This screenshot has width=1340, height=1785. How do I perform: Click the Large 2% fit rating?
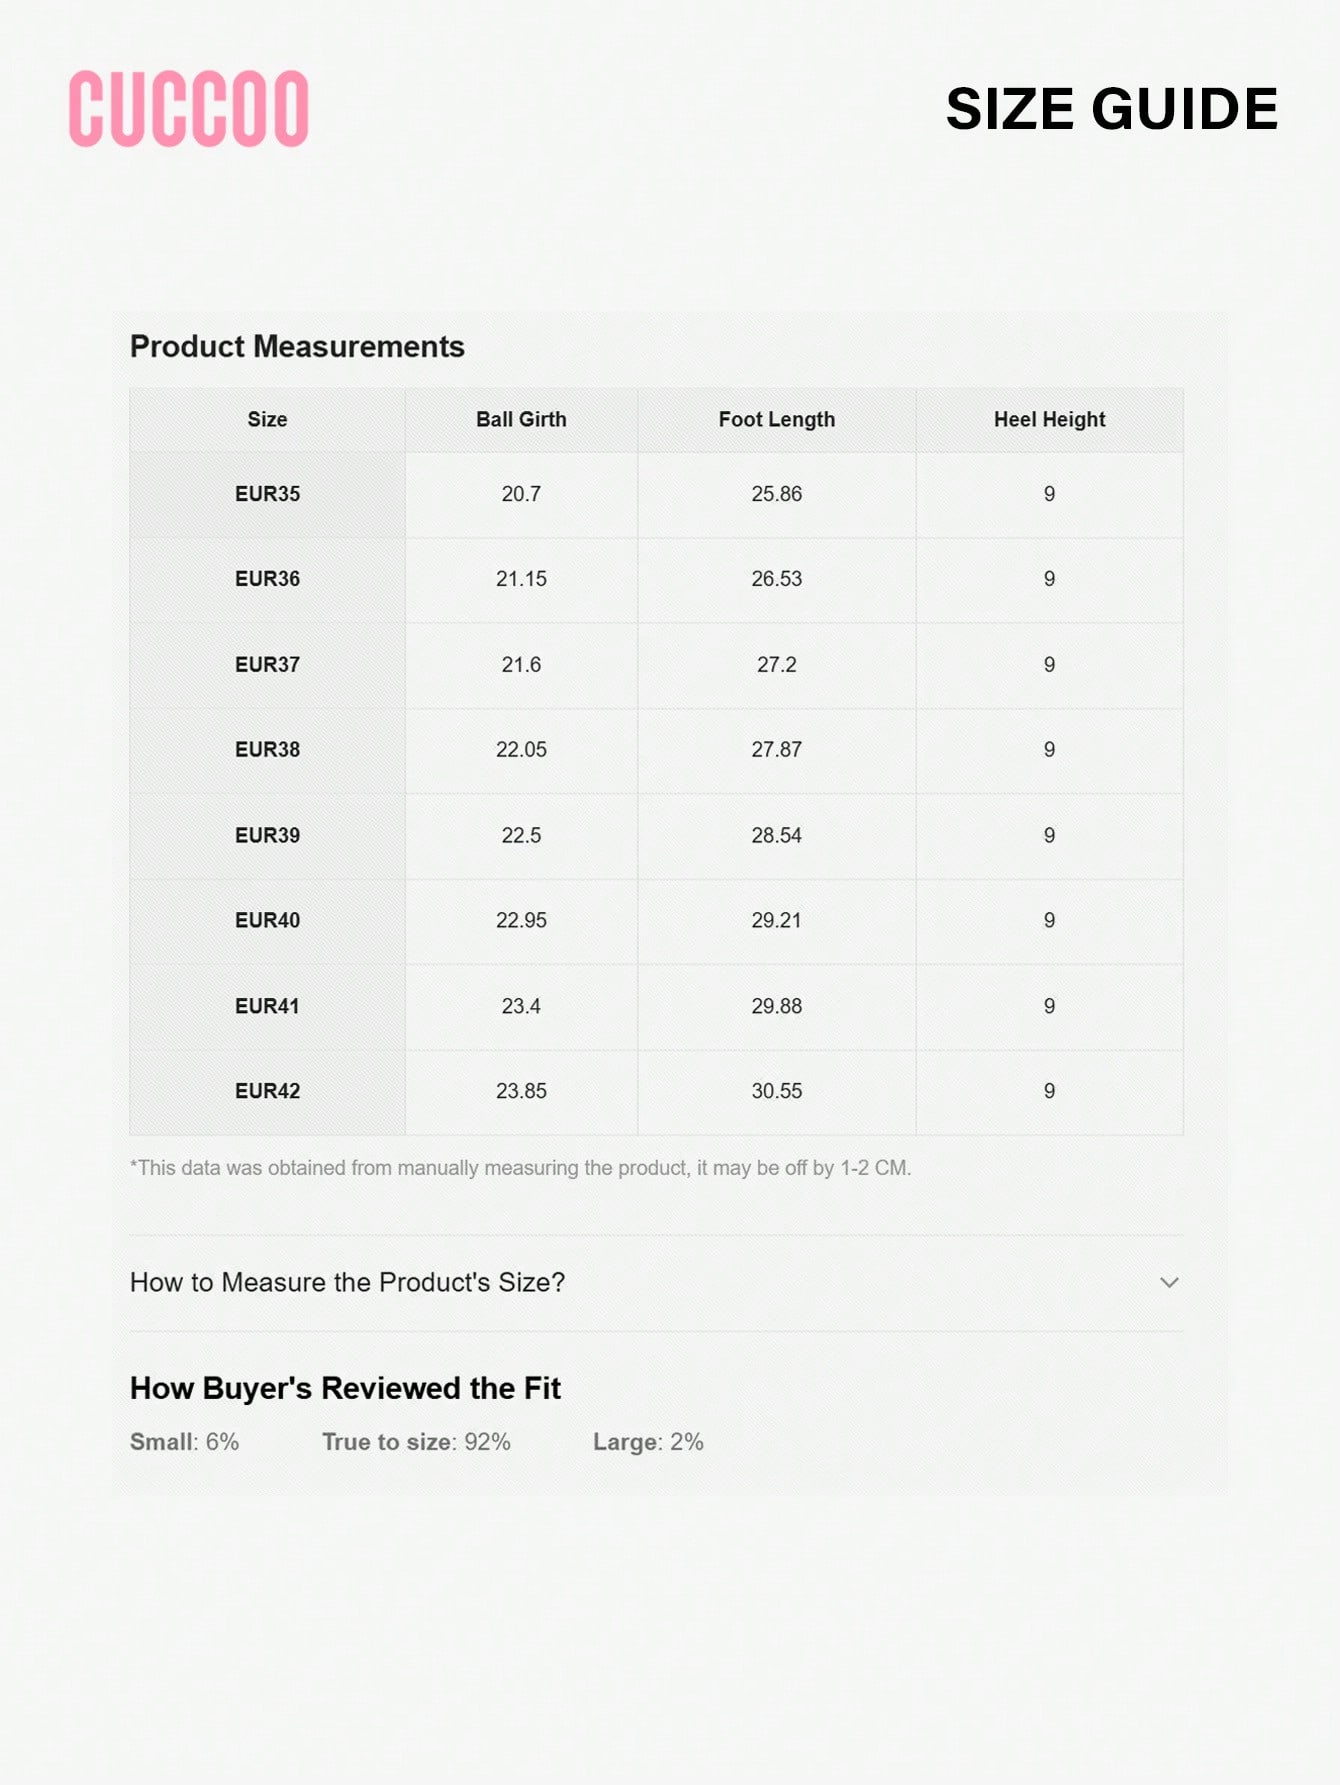point(648,1442)
